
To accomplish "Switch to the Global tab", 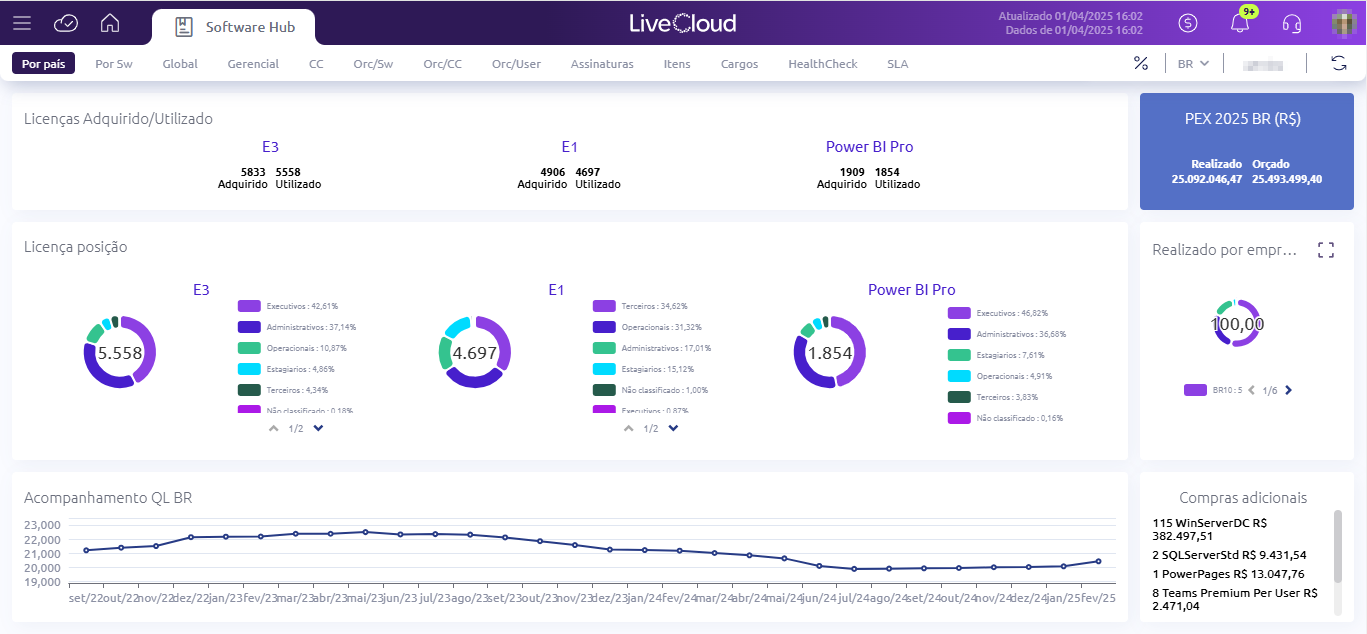I will coord(180,63).
